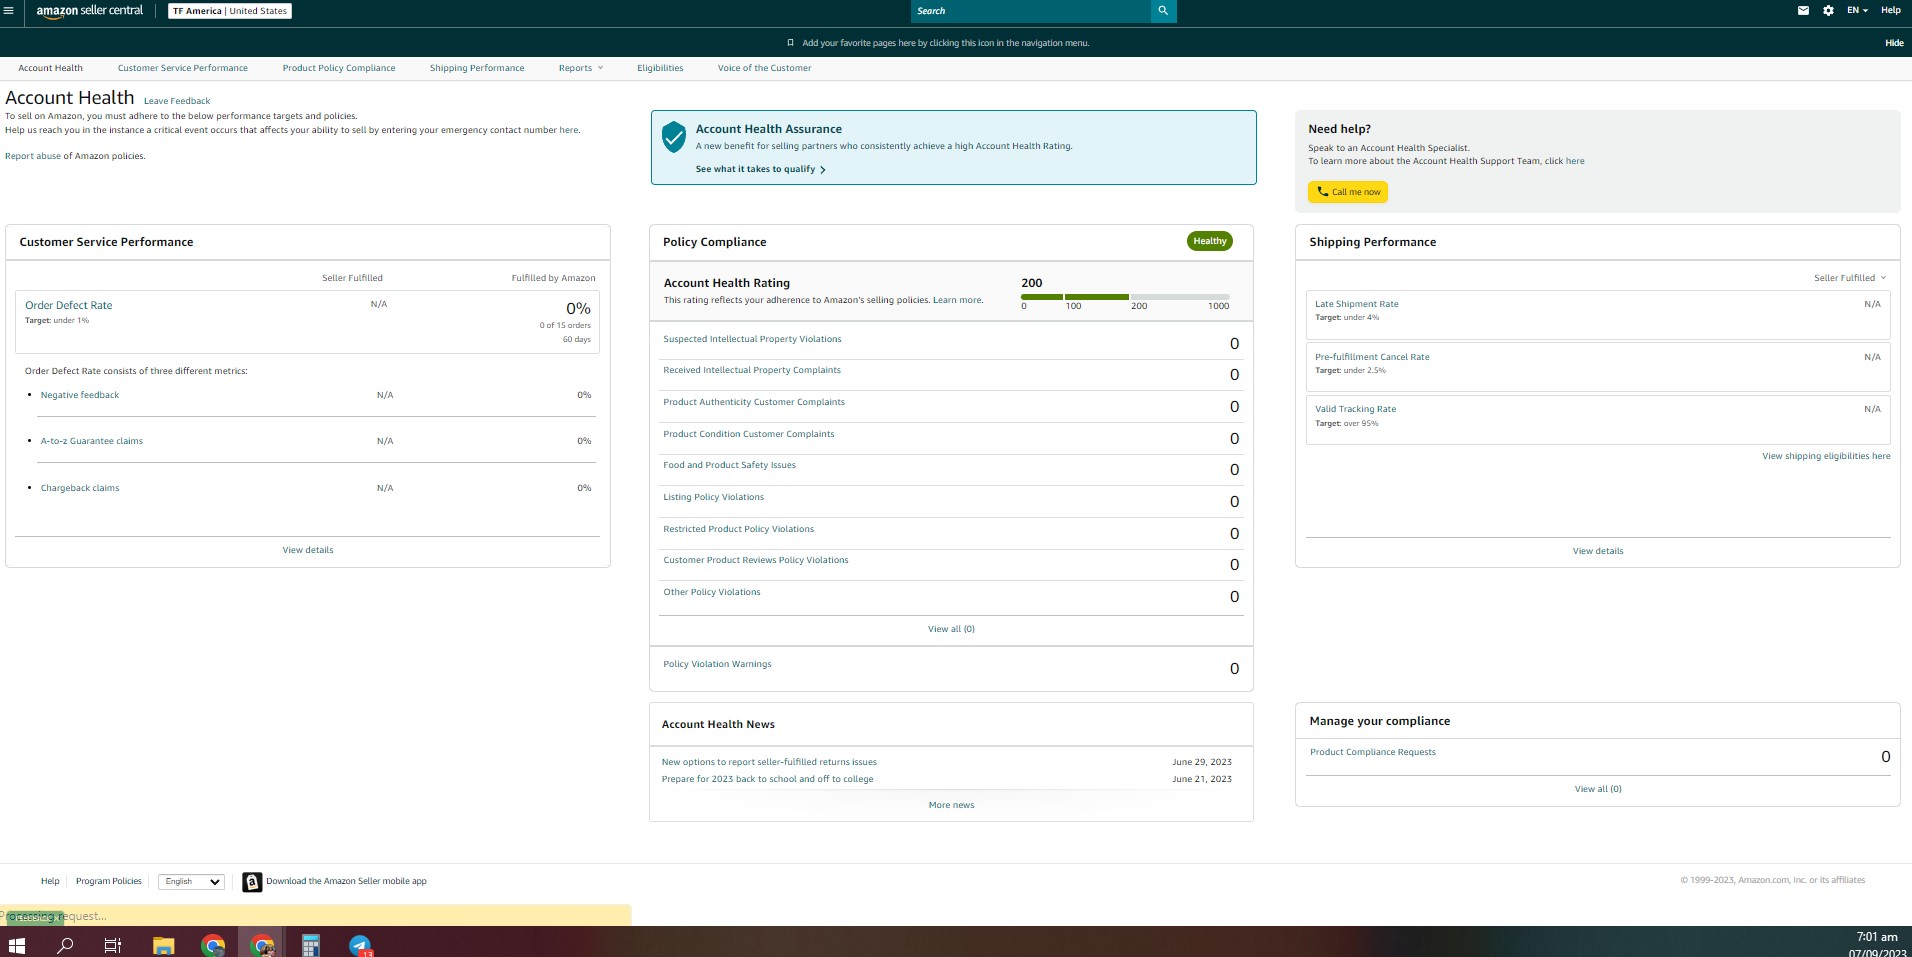Open Product Authenticity Customer Complaints

coord(754,402)
